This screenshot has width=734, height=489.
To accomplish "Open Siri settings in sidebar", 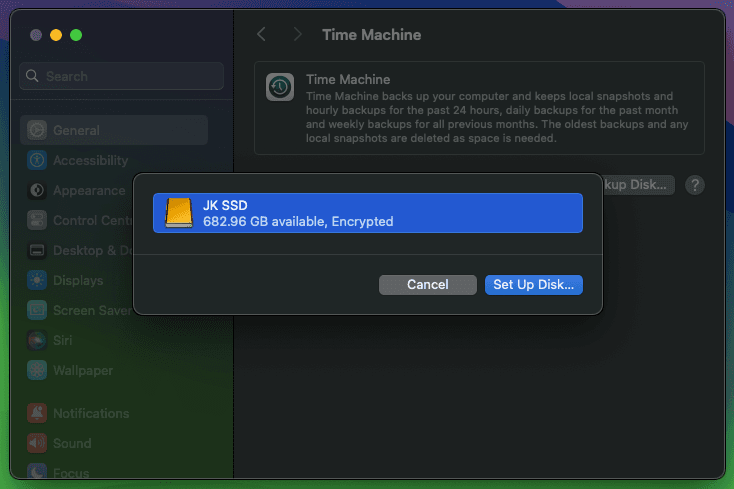I will click(114, 340).
